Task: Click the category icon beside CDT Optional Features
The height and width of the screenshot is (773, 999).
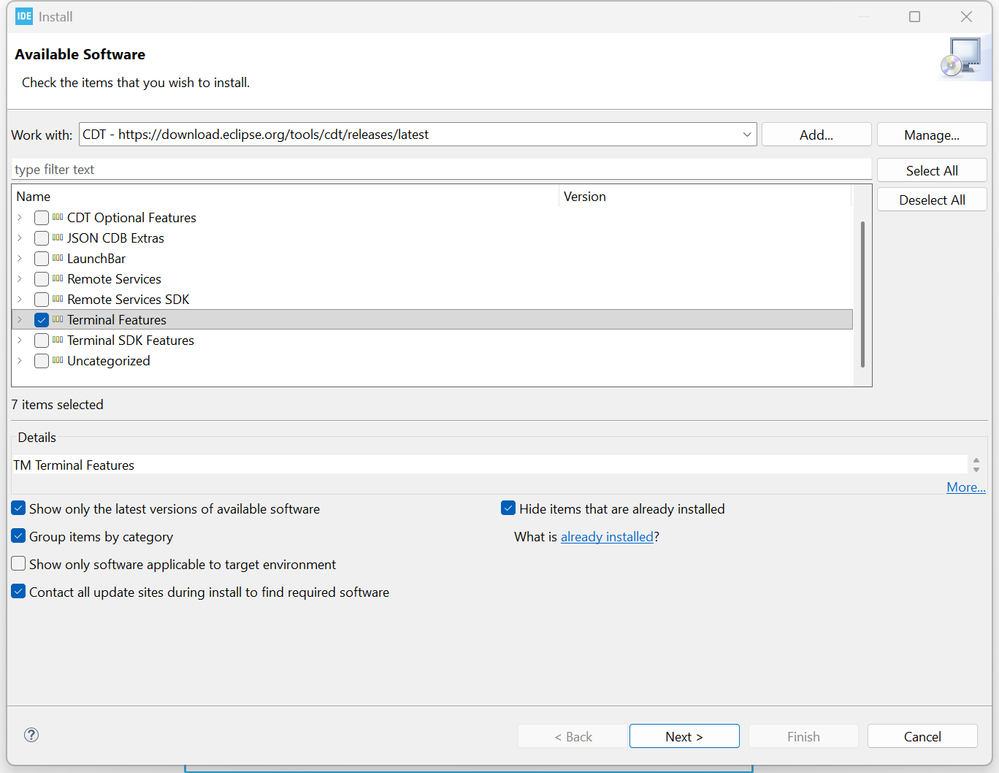Action: (x=58, y=218)
